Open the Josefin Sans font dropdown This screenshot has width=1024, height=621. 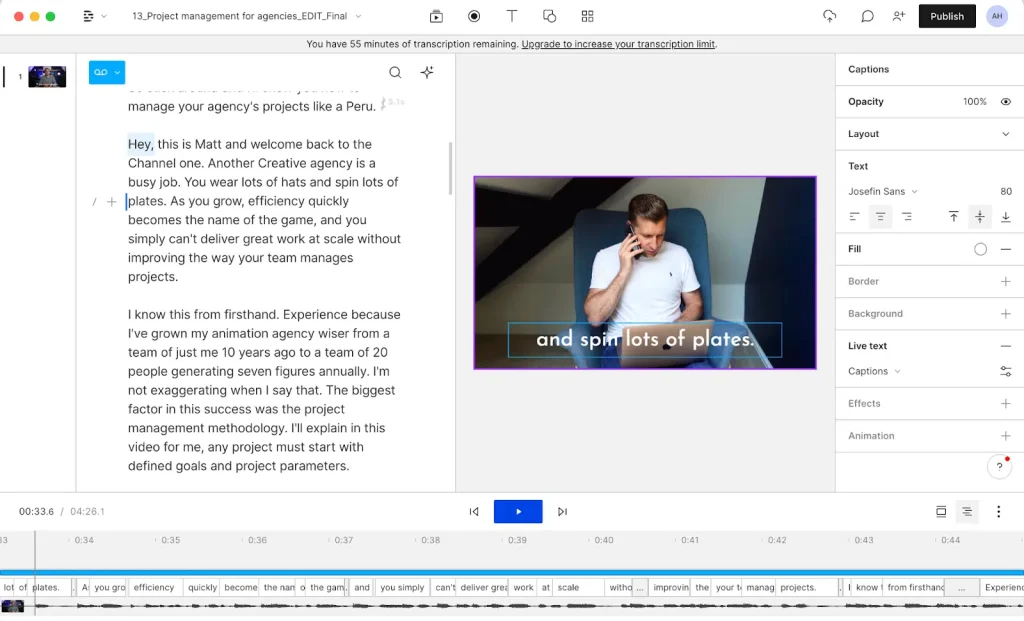pyautogui.click(x=883, y=191)
